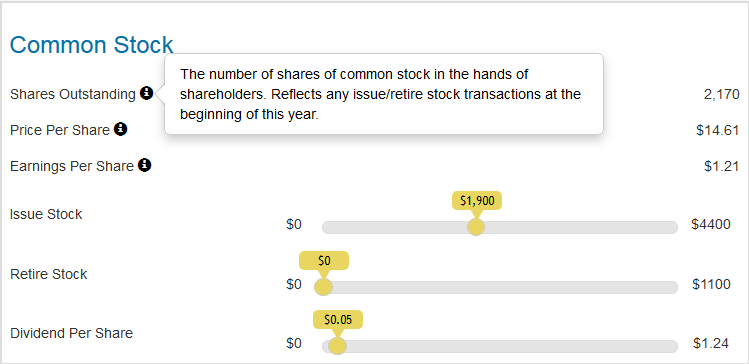Click the $1.24 maximum dividend label
The image size is (749, 364).
(x=711, y=343)
